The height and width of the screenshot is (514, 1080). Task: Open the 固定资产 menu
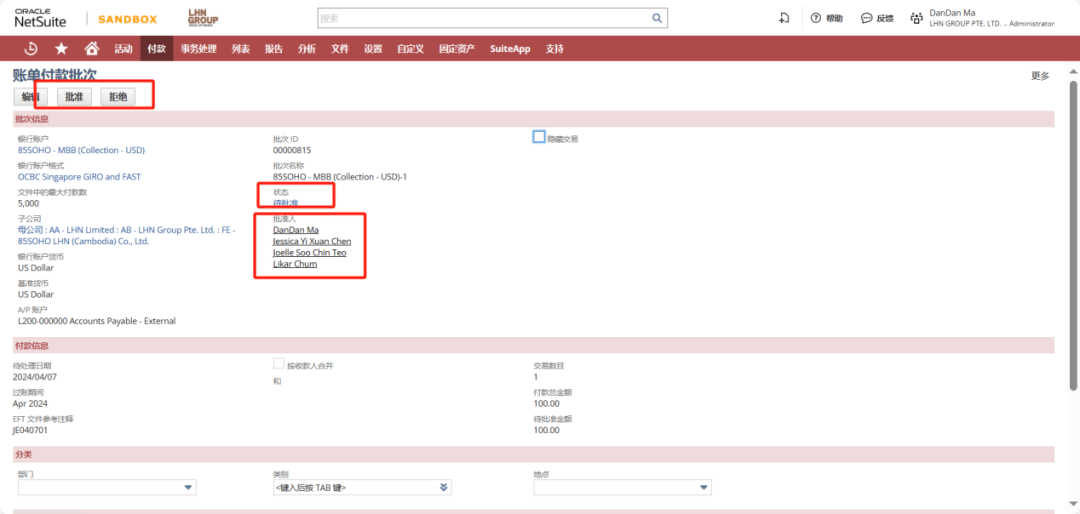pyautogui.click(x=457, y=49)
